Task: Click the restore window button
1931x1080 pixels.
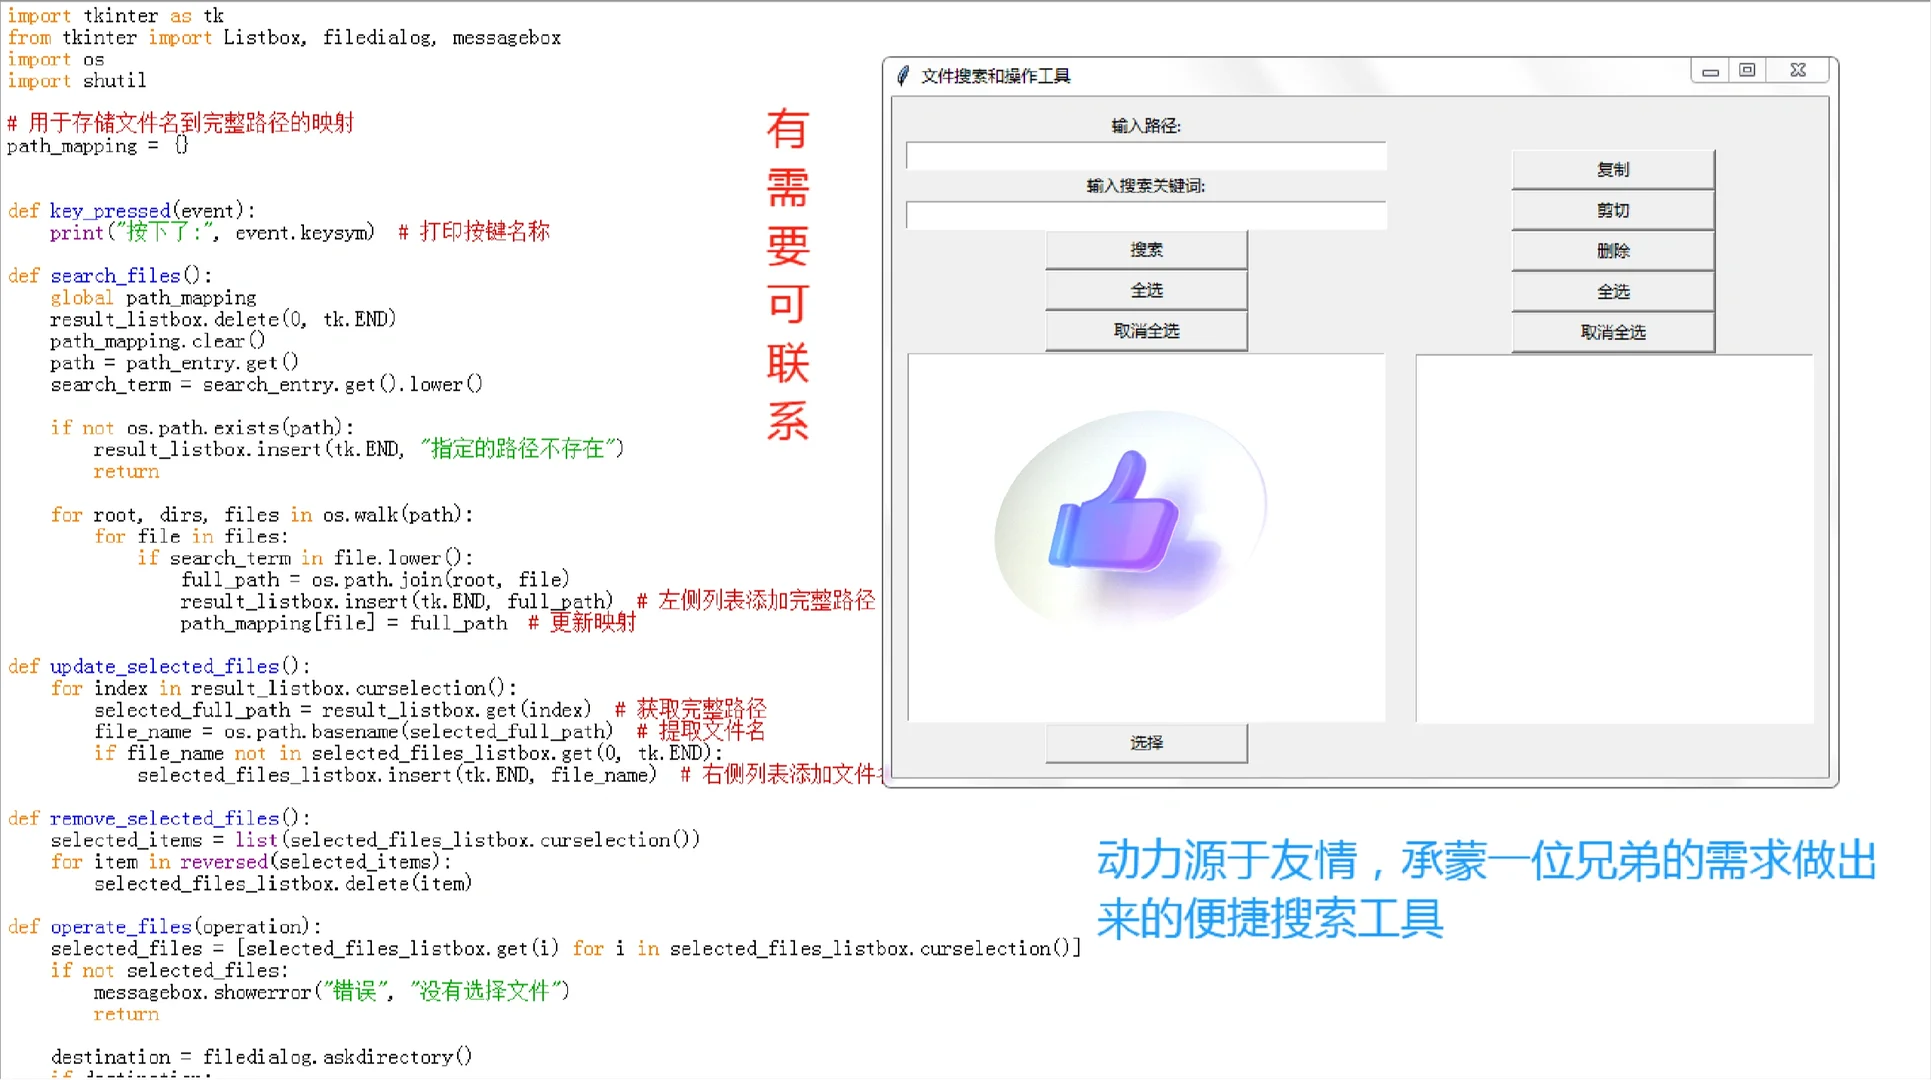Action: coord(1748,70)
